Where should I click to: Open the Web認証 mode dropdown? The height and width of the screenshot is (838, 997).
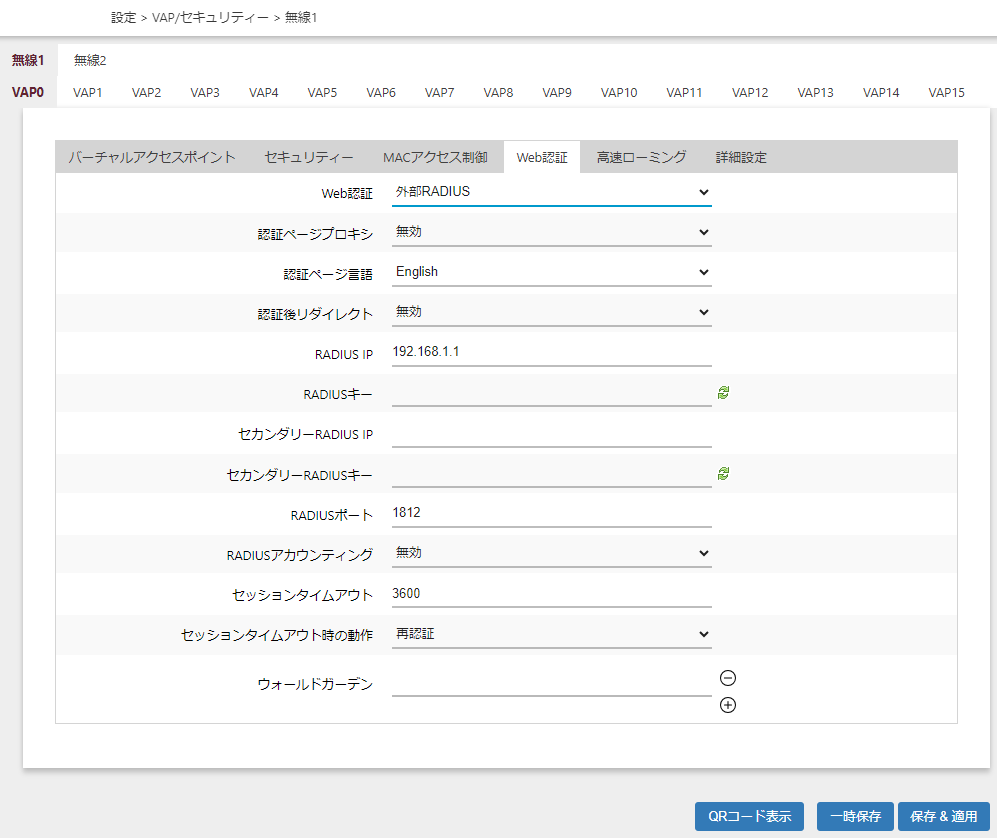click(551, 192)
